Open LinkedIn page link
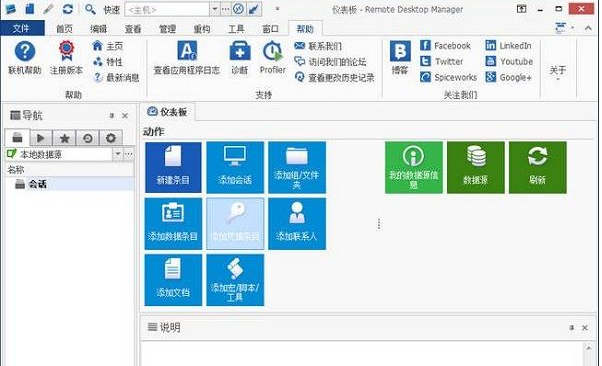Viewport: 602px width, 366px height. pos(508,45)
